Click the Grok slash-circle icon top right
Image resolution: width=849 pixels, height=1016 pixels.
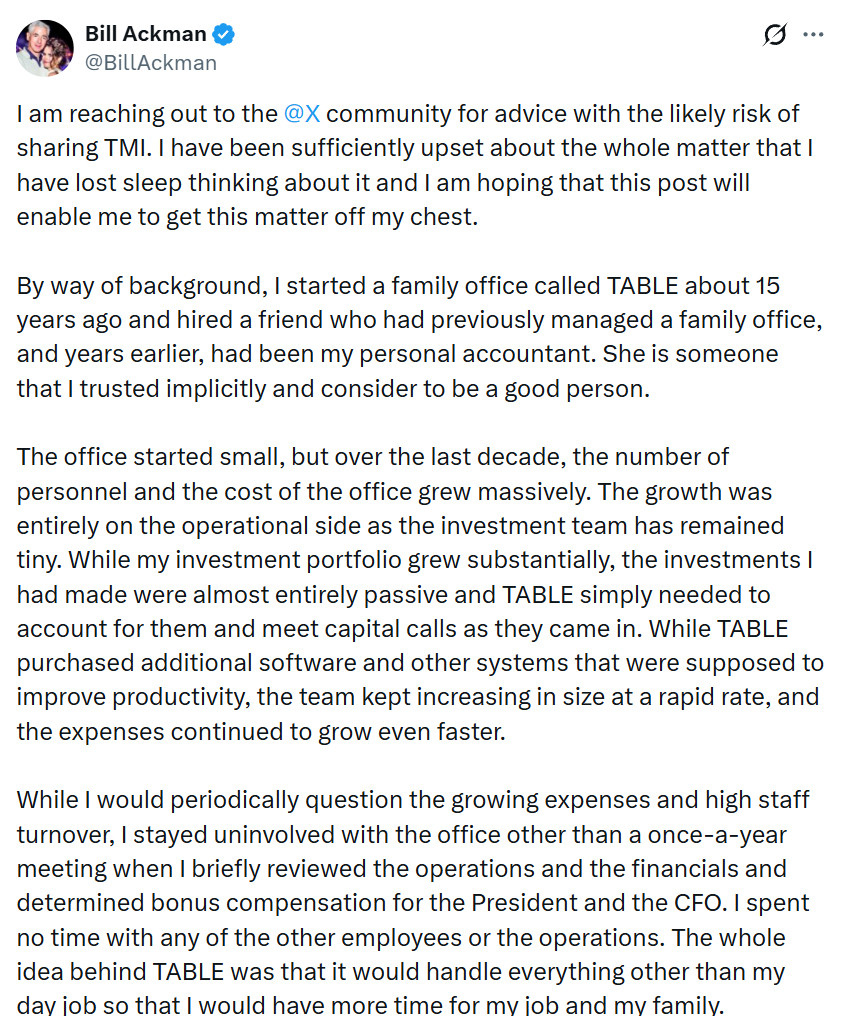pos(773,33)
